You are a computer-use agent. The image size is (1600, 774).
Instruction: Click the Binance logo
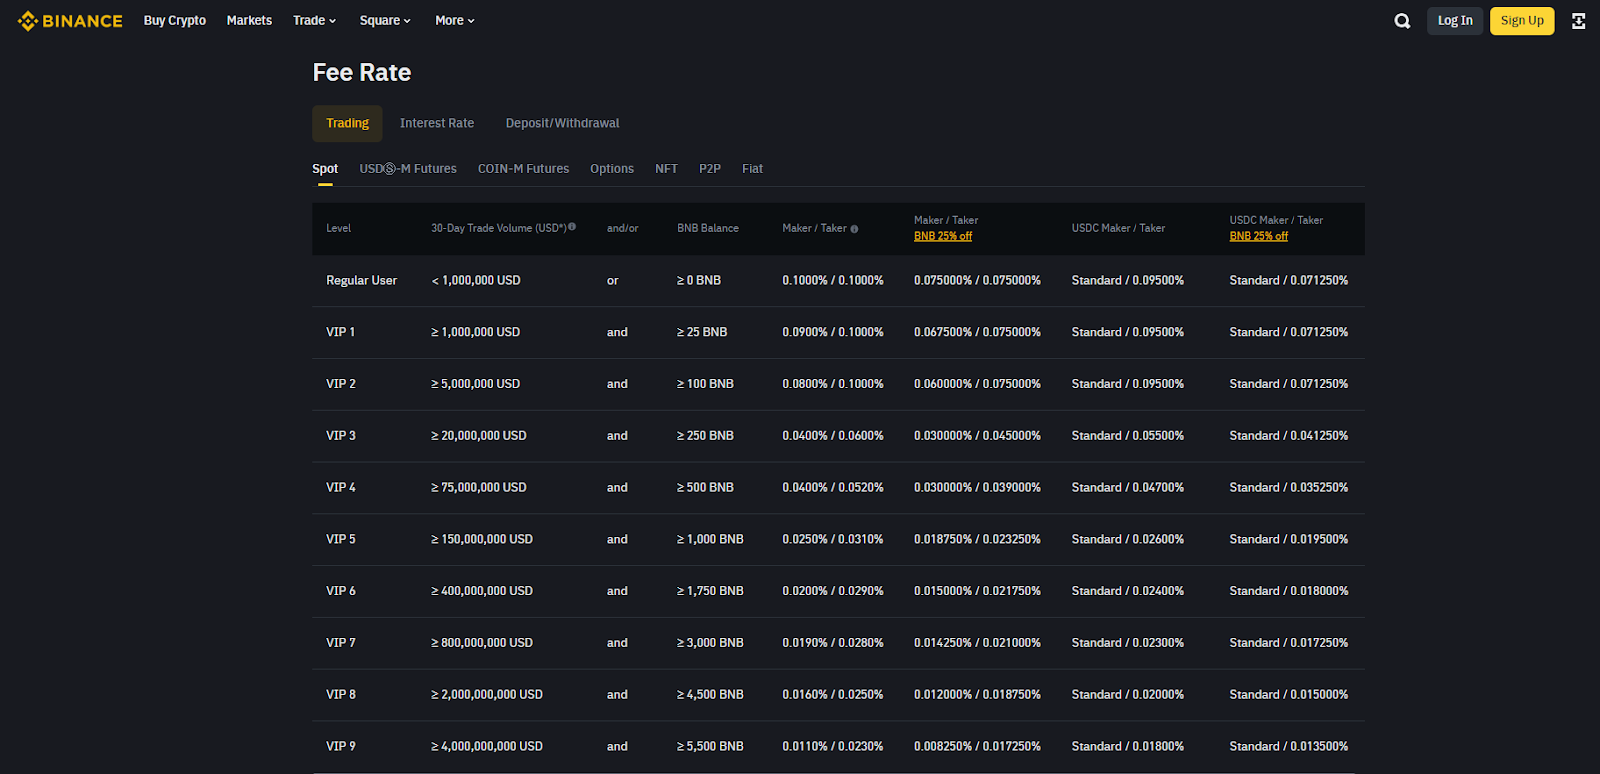click(x=70, y=21)
